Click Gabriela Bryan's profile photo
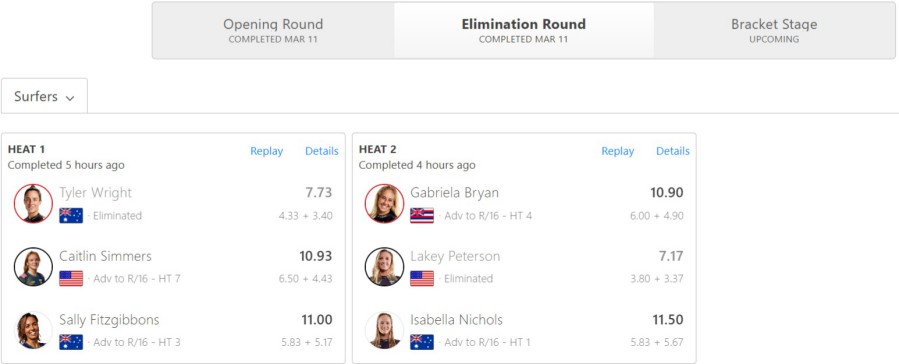This screenshot has width=899, height=364. click(x=384, y=203)
